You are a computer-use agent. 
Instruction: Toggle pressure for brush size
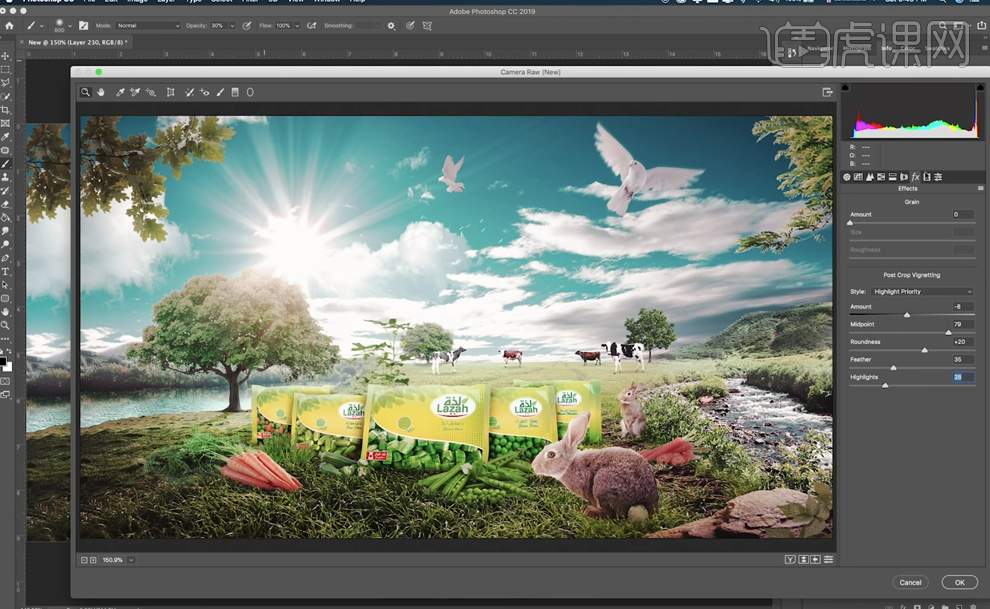click(x=410, y=26)
